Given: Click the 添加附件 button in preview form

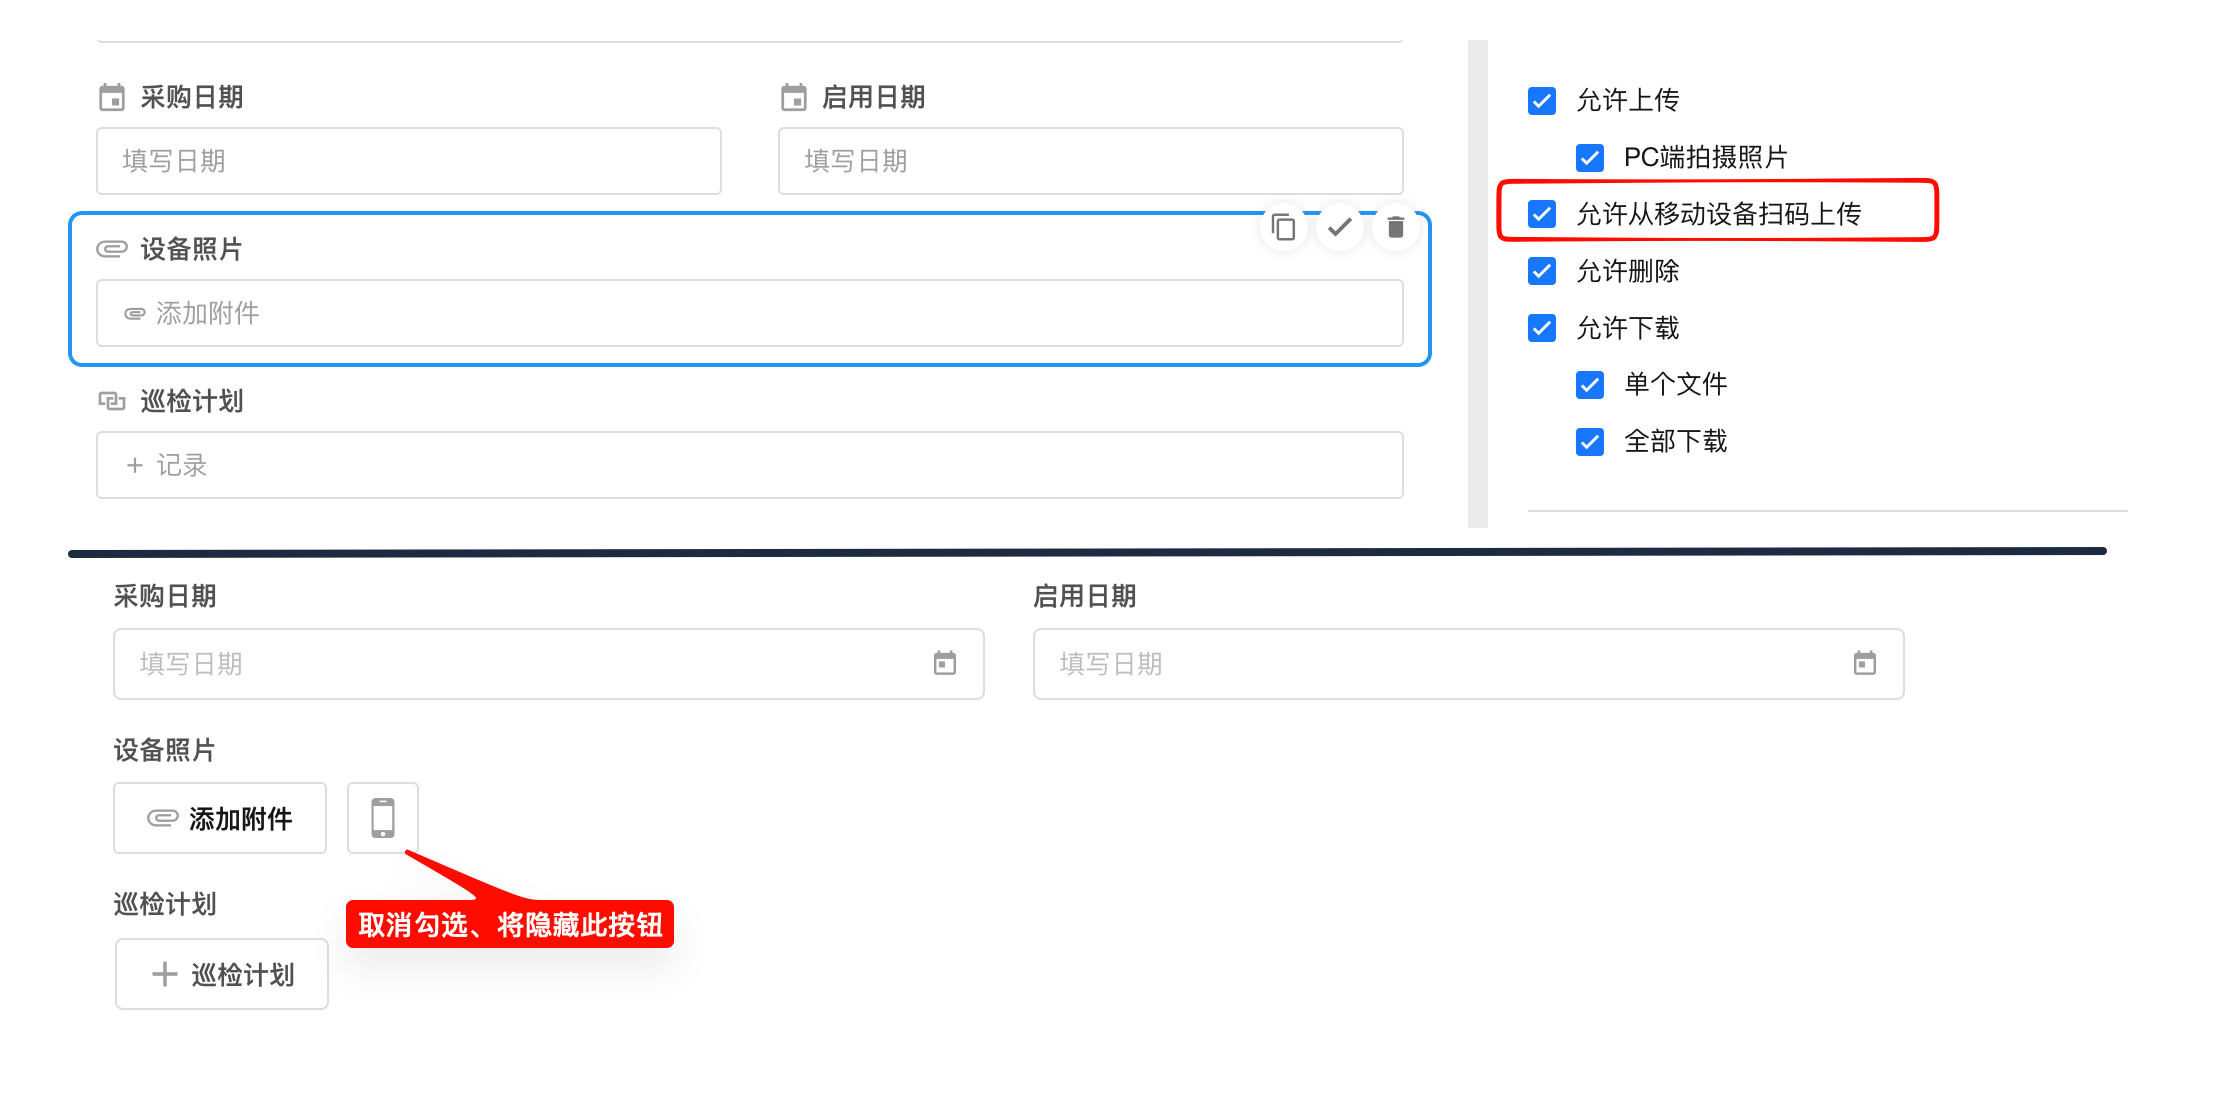Looking at the screenshot, I should (x=220, y=818).
